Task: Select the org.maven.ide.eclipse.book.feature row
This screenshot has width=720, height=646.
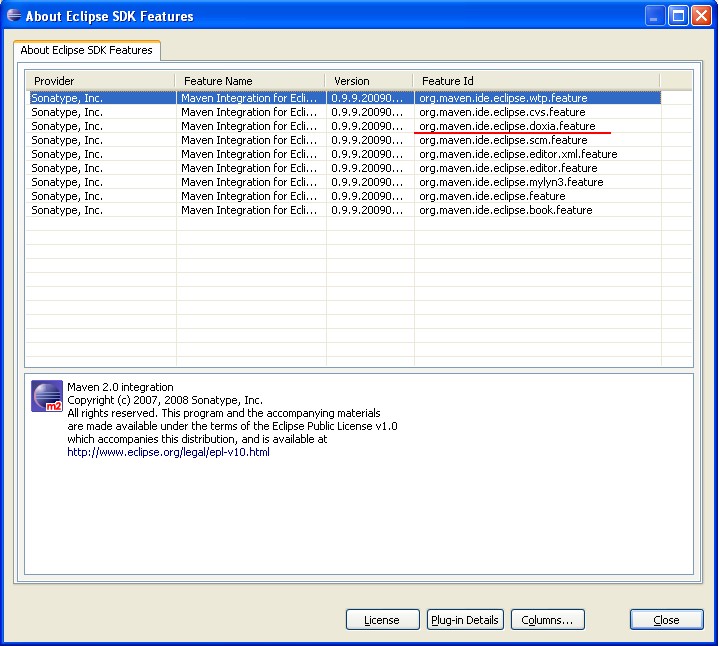Action: [x=344, y=210]
